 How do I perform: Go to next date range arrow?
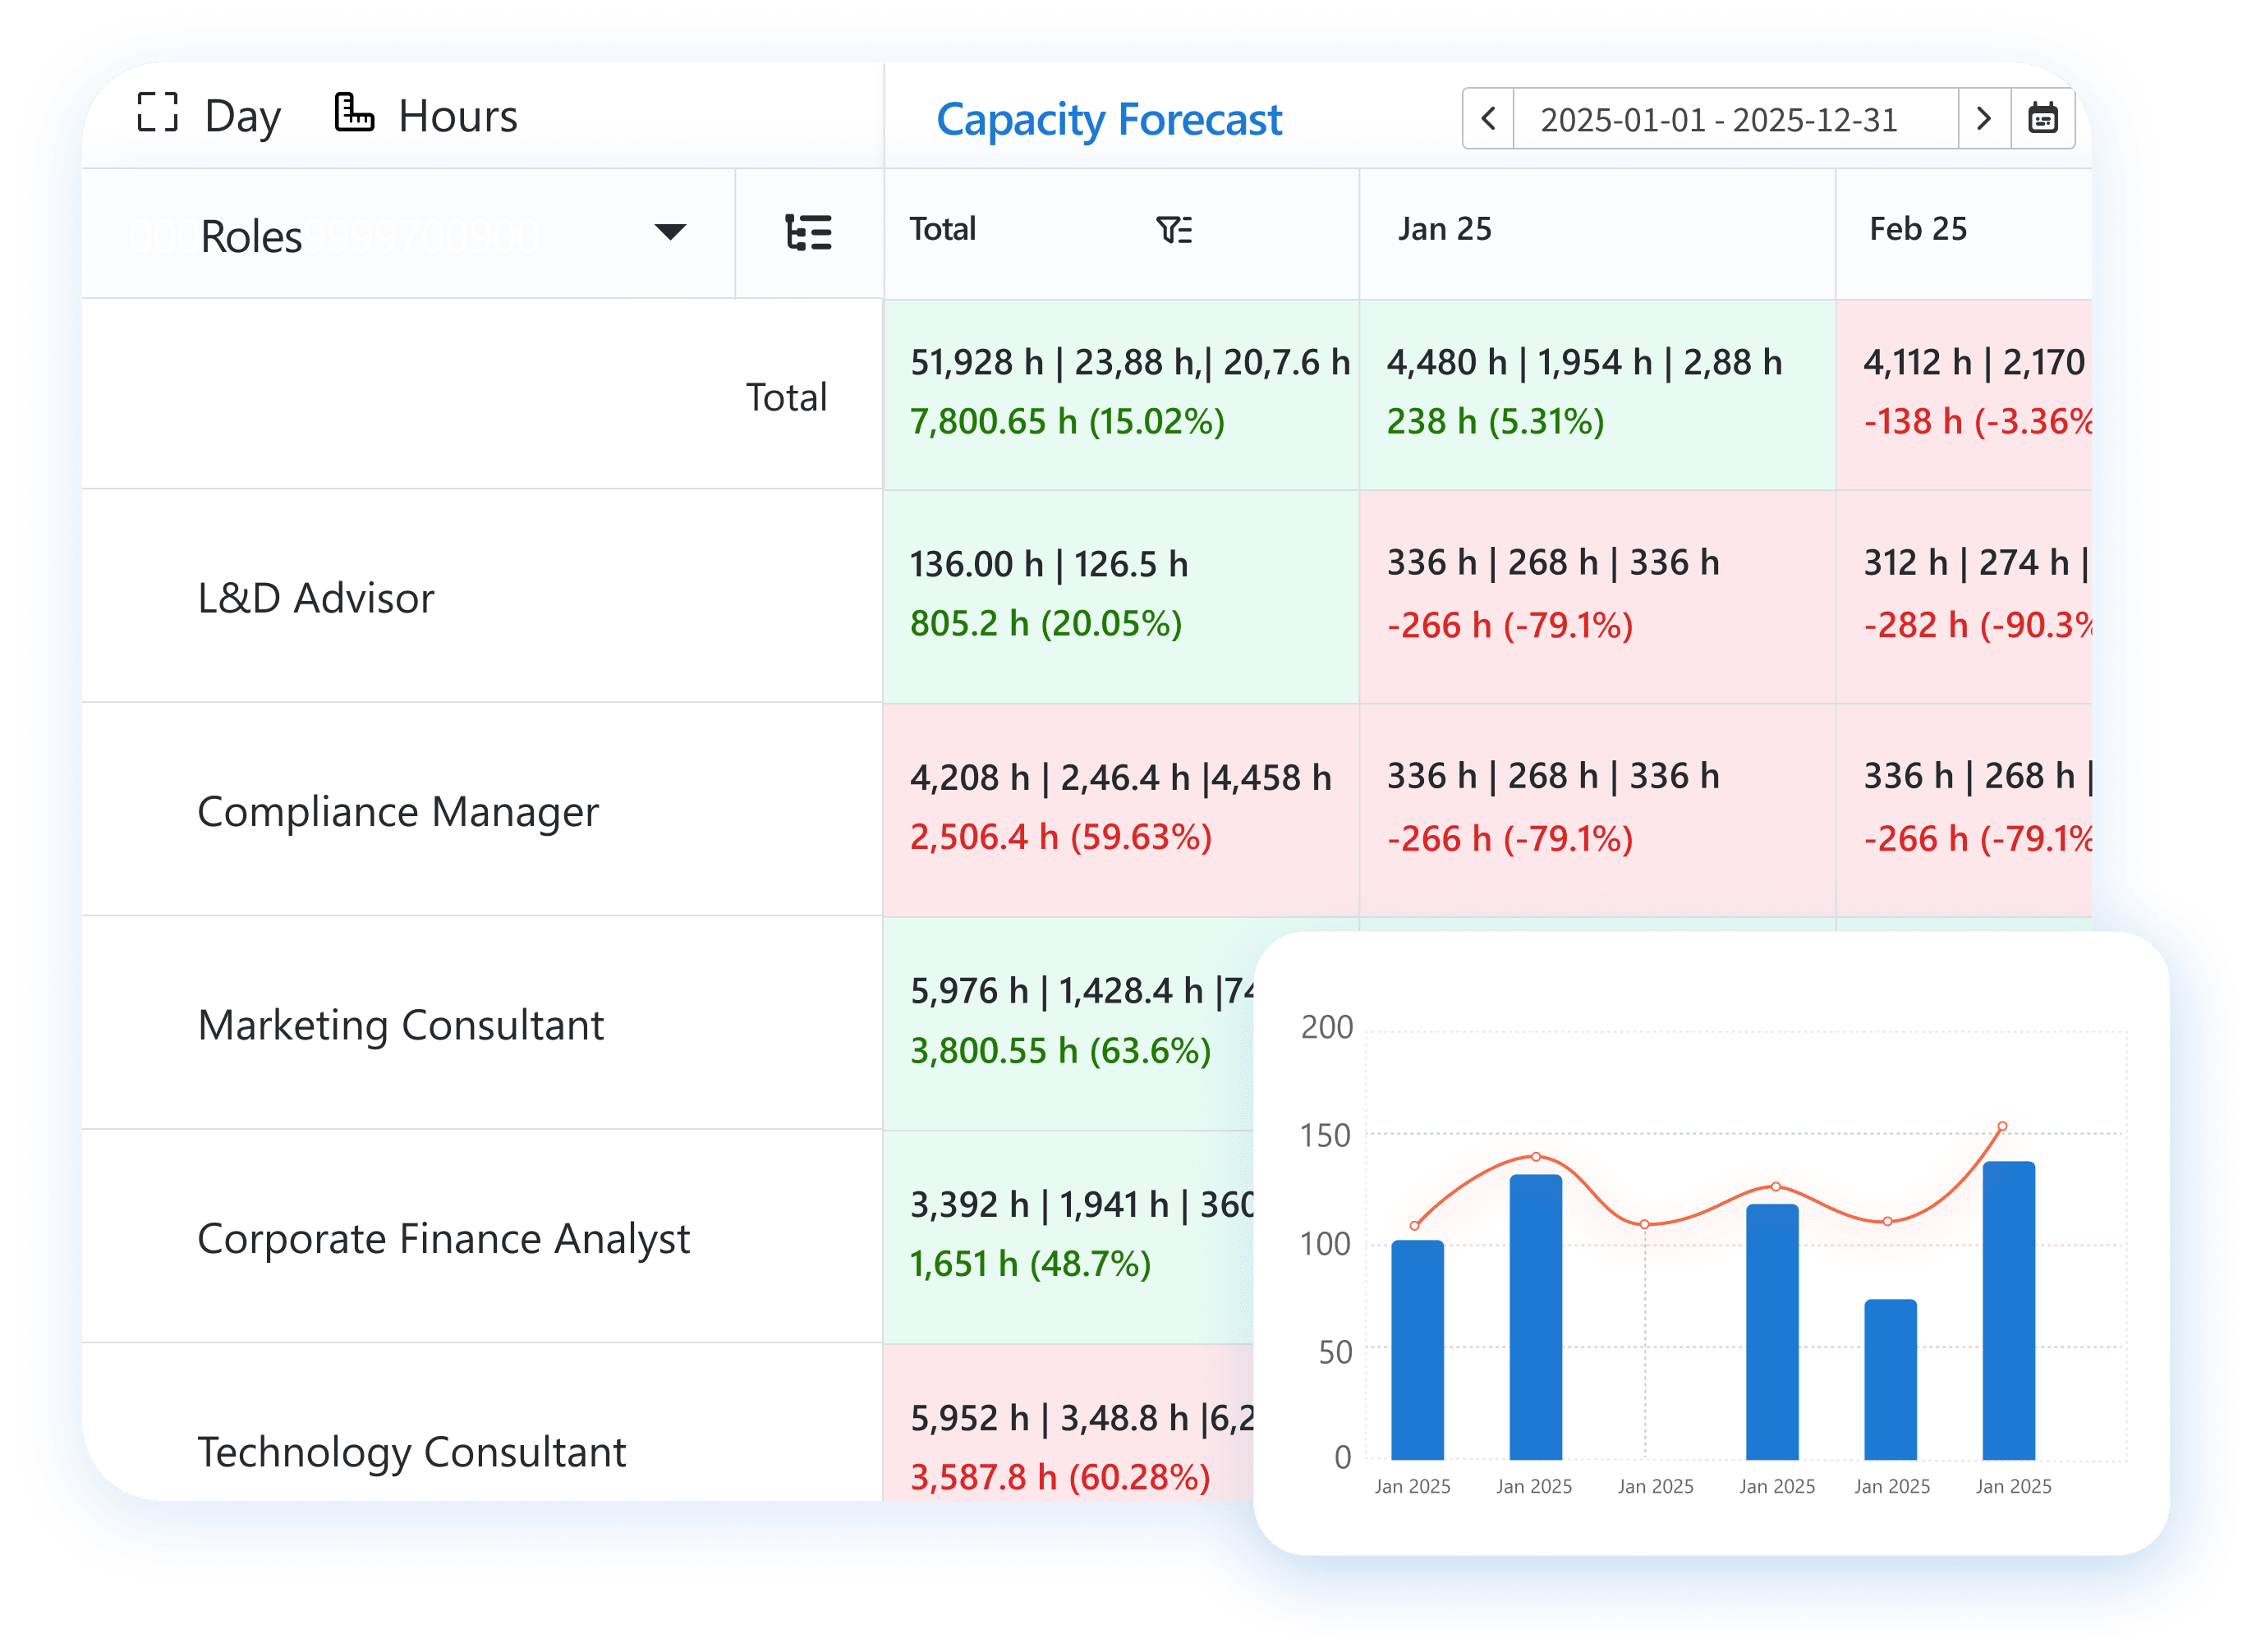1984,119
